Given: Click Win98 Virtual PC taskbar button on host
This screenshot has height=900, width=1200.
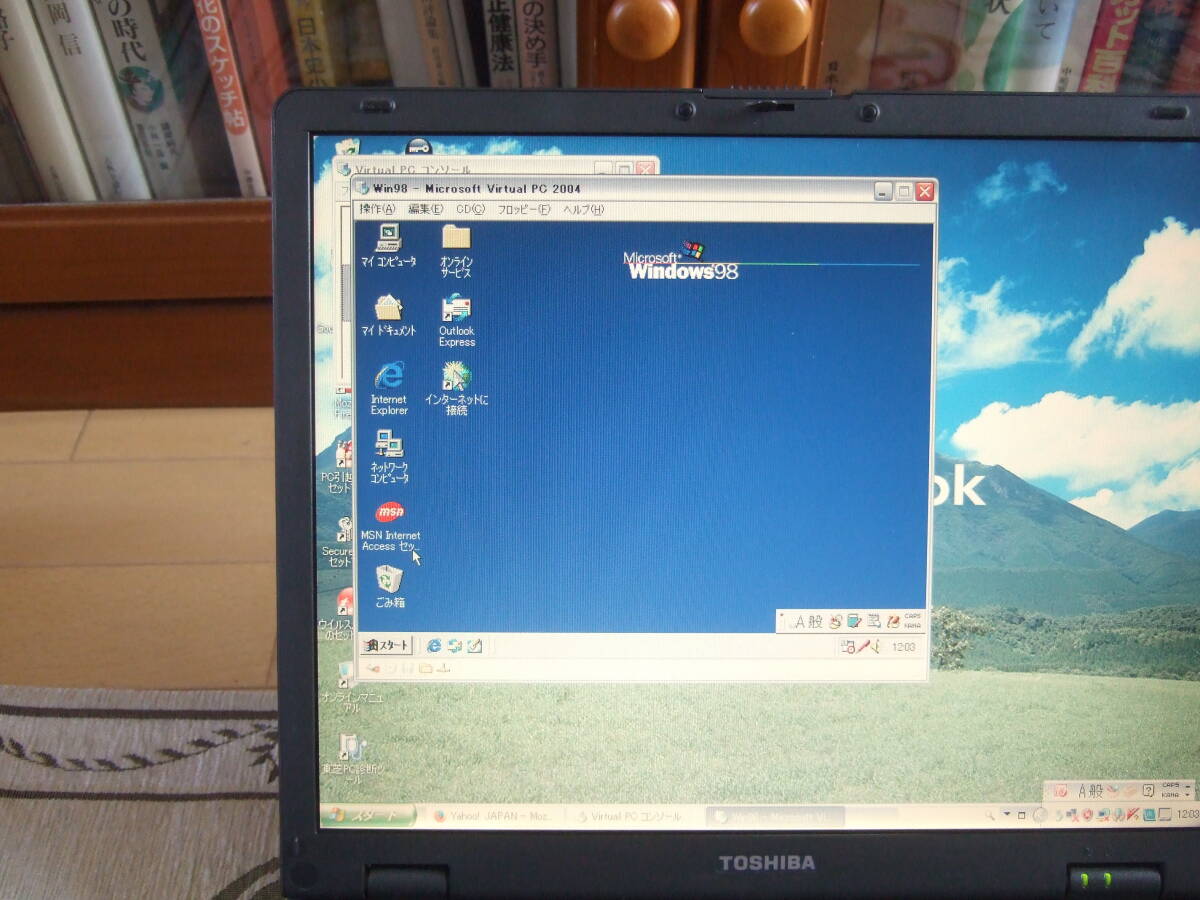Looking at the screenshot, I should [x=774, y=817].
